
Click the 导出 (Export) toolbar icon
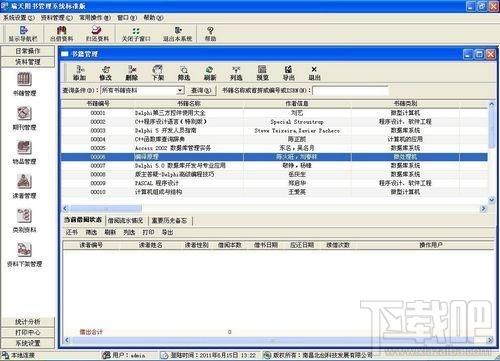point(289,73)
